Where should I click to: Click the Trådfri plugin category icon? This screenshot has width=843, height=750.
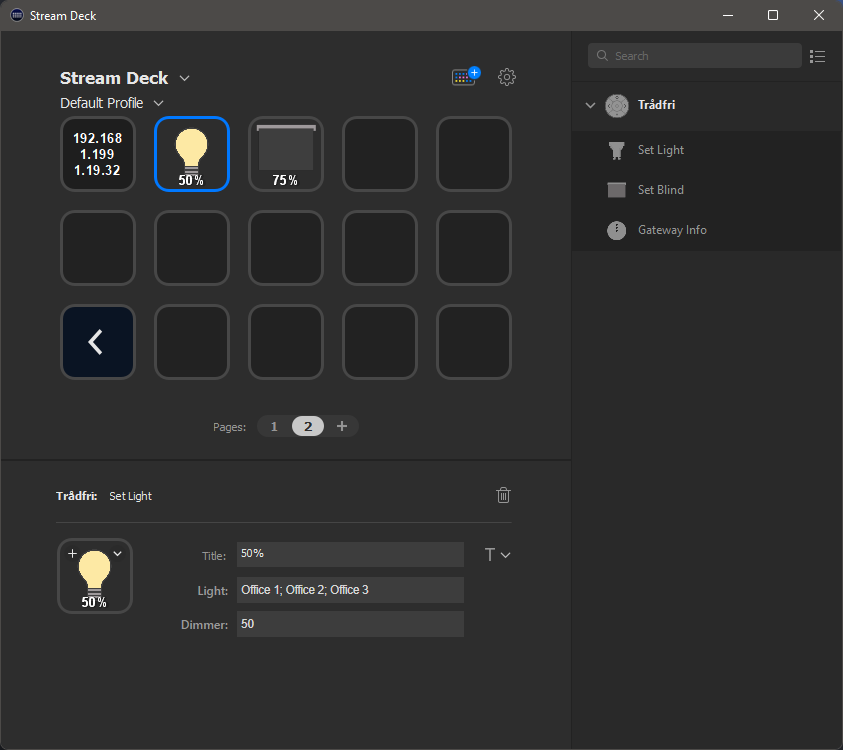click(617, 105)
